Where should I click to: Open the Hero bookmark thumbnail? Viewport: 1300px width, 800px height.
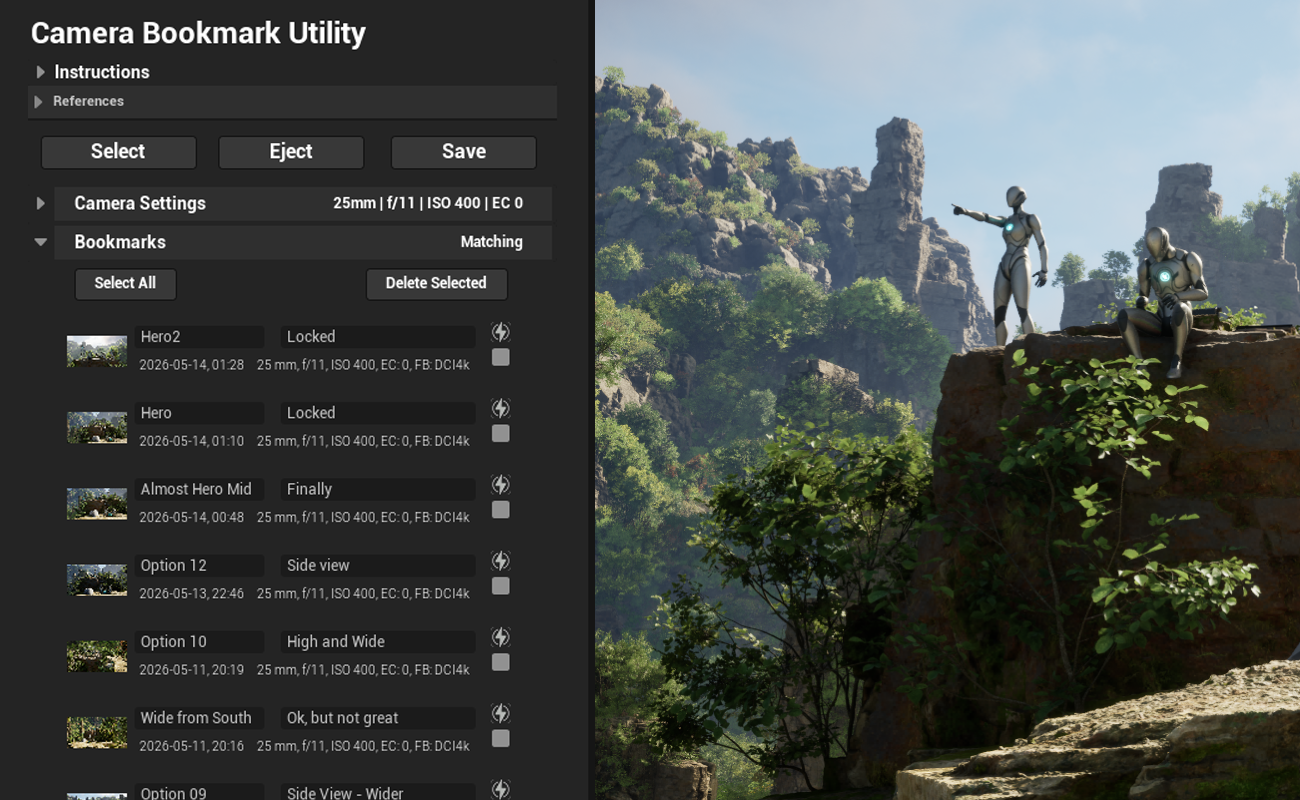(x=97, y=427)
